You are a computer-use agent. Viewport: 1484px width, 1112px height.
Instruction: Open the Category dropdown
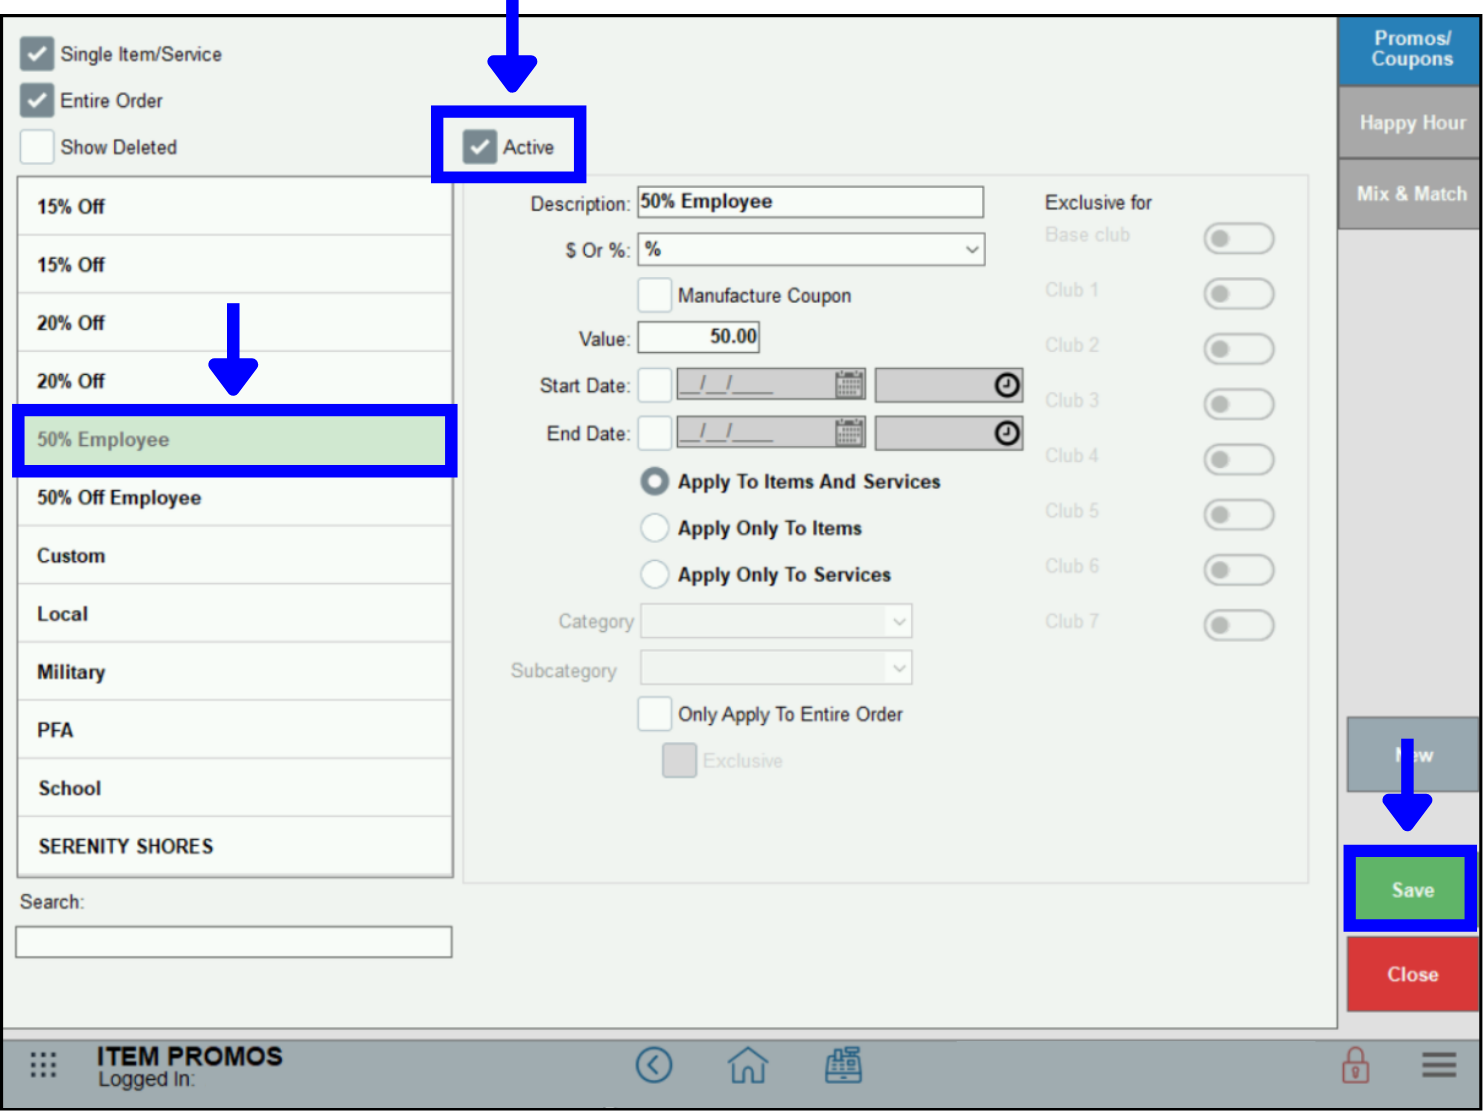pyautogui.click(x=776, y=622)
